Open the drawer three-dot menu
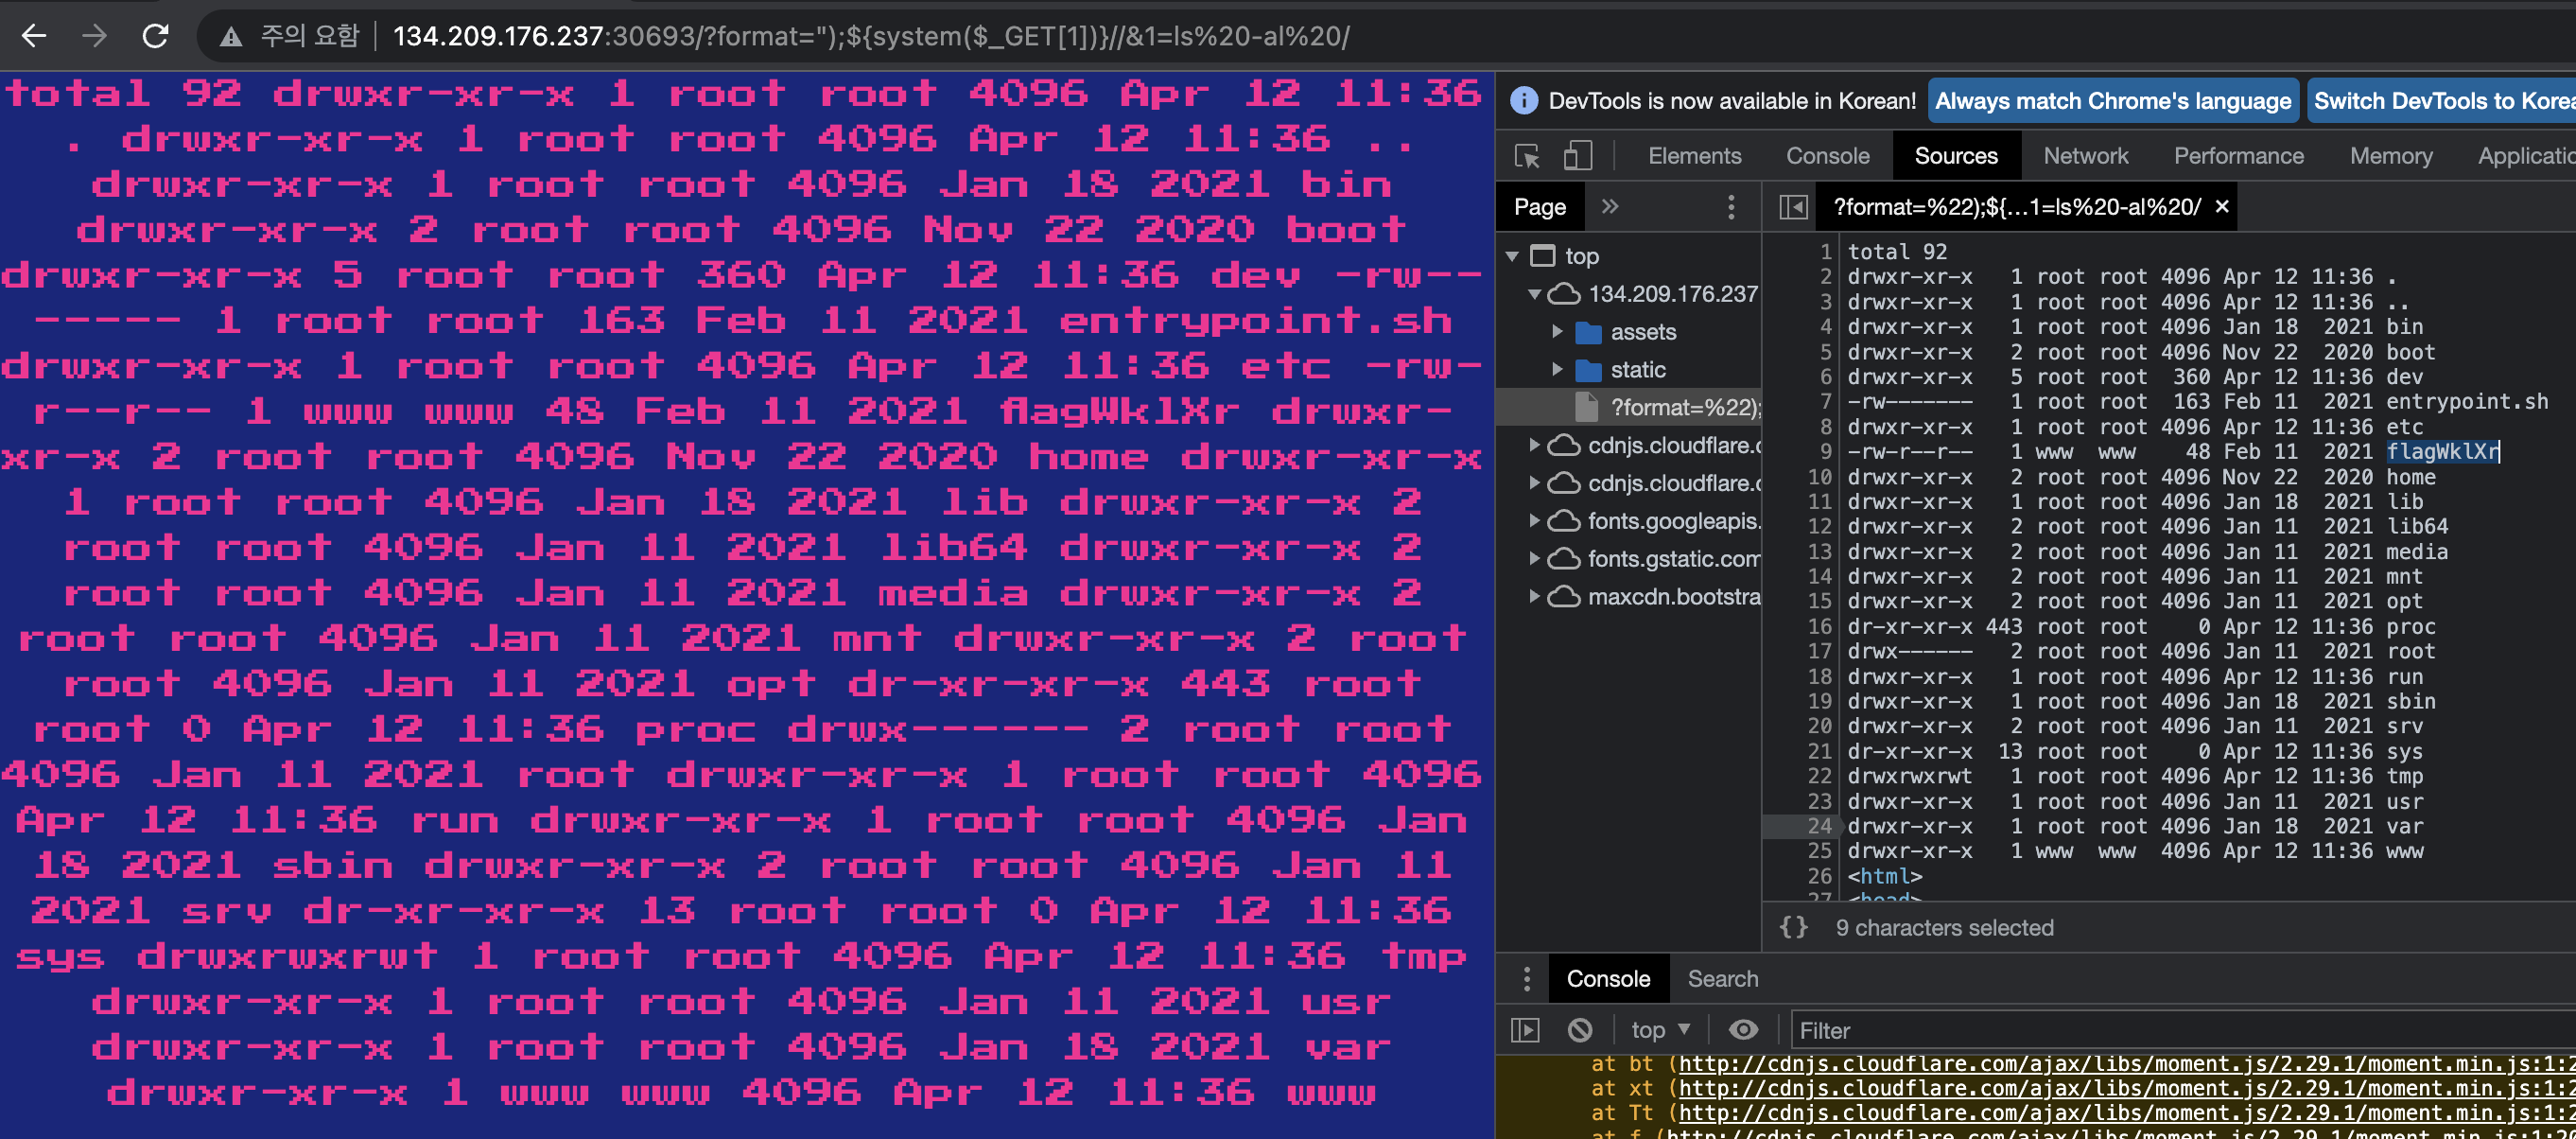This screenshot has width=2576, height=1139. click(1526, 979)
